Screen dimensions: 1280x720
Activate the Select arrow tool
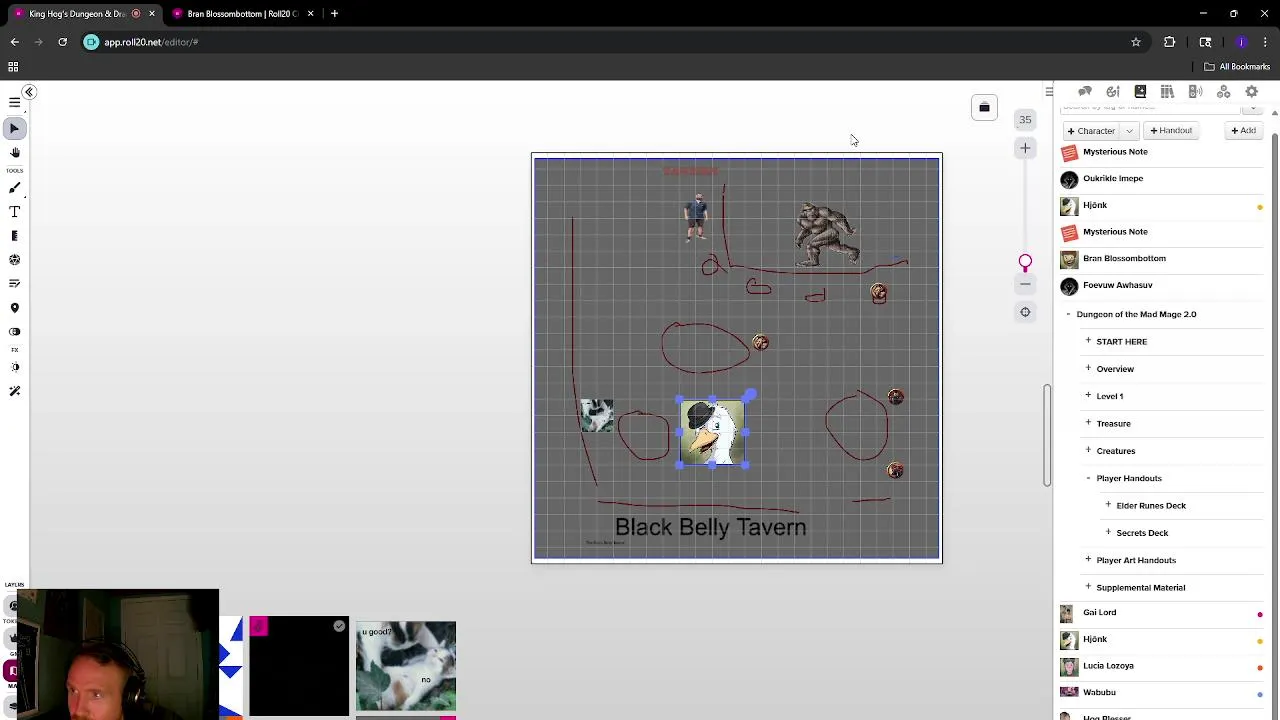(14, 129)
